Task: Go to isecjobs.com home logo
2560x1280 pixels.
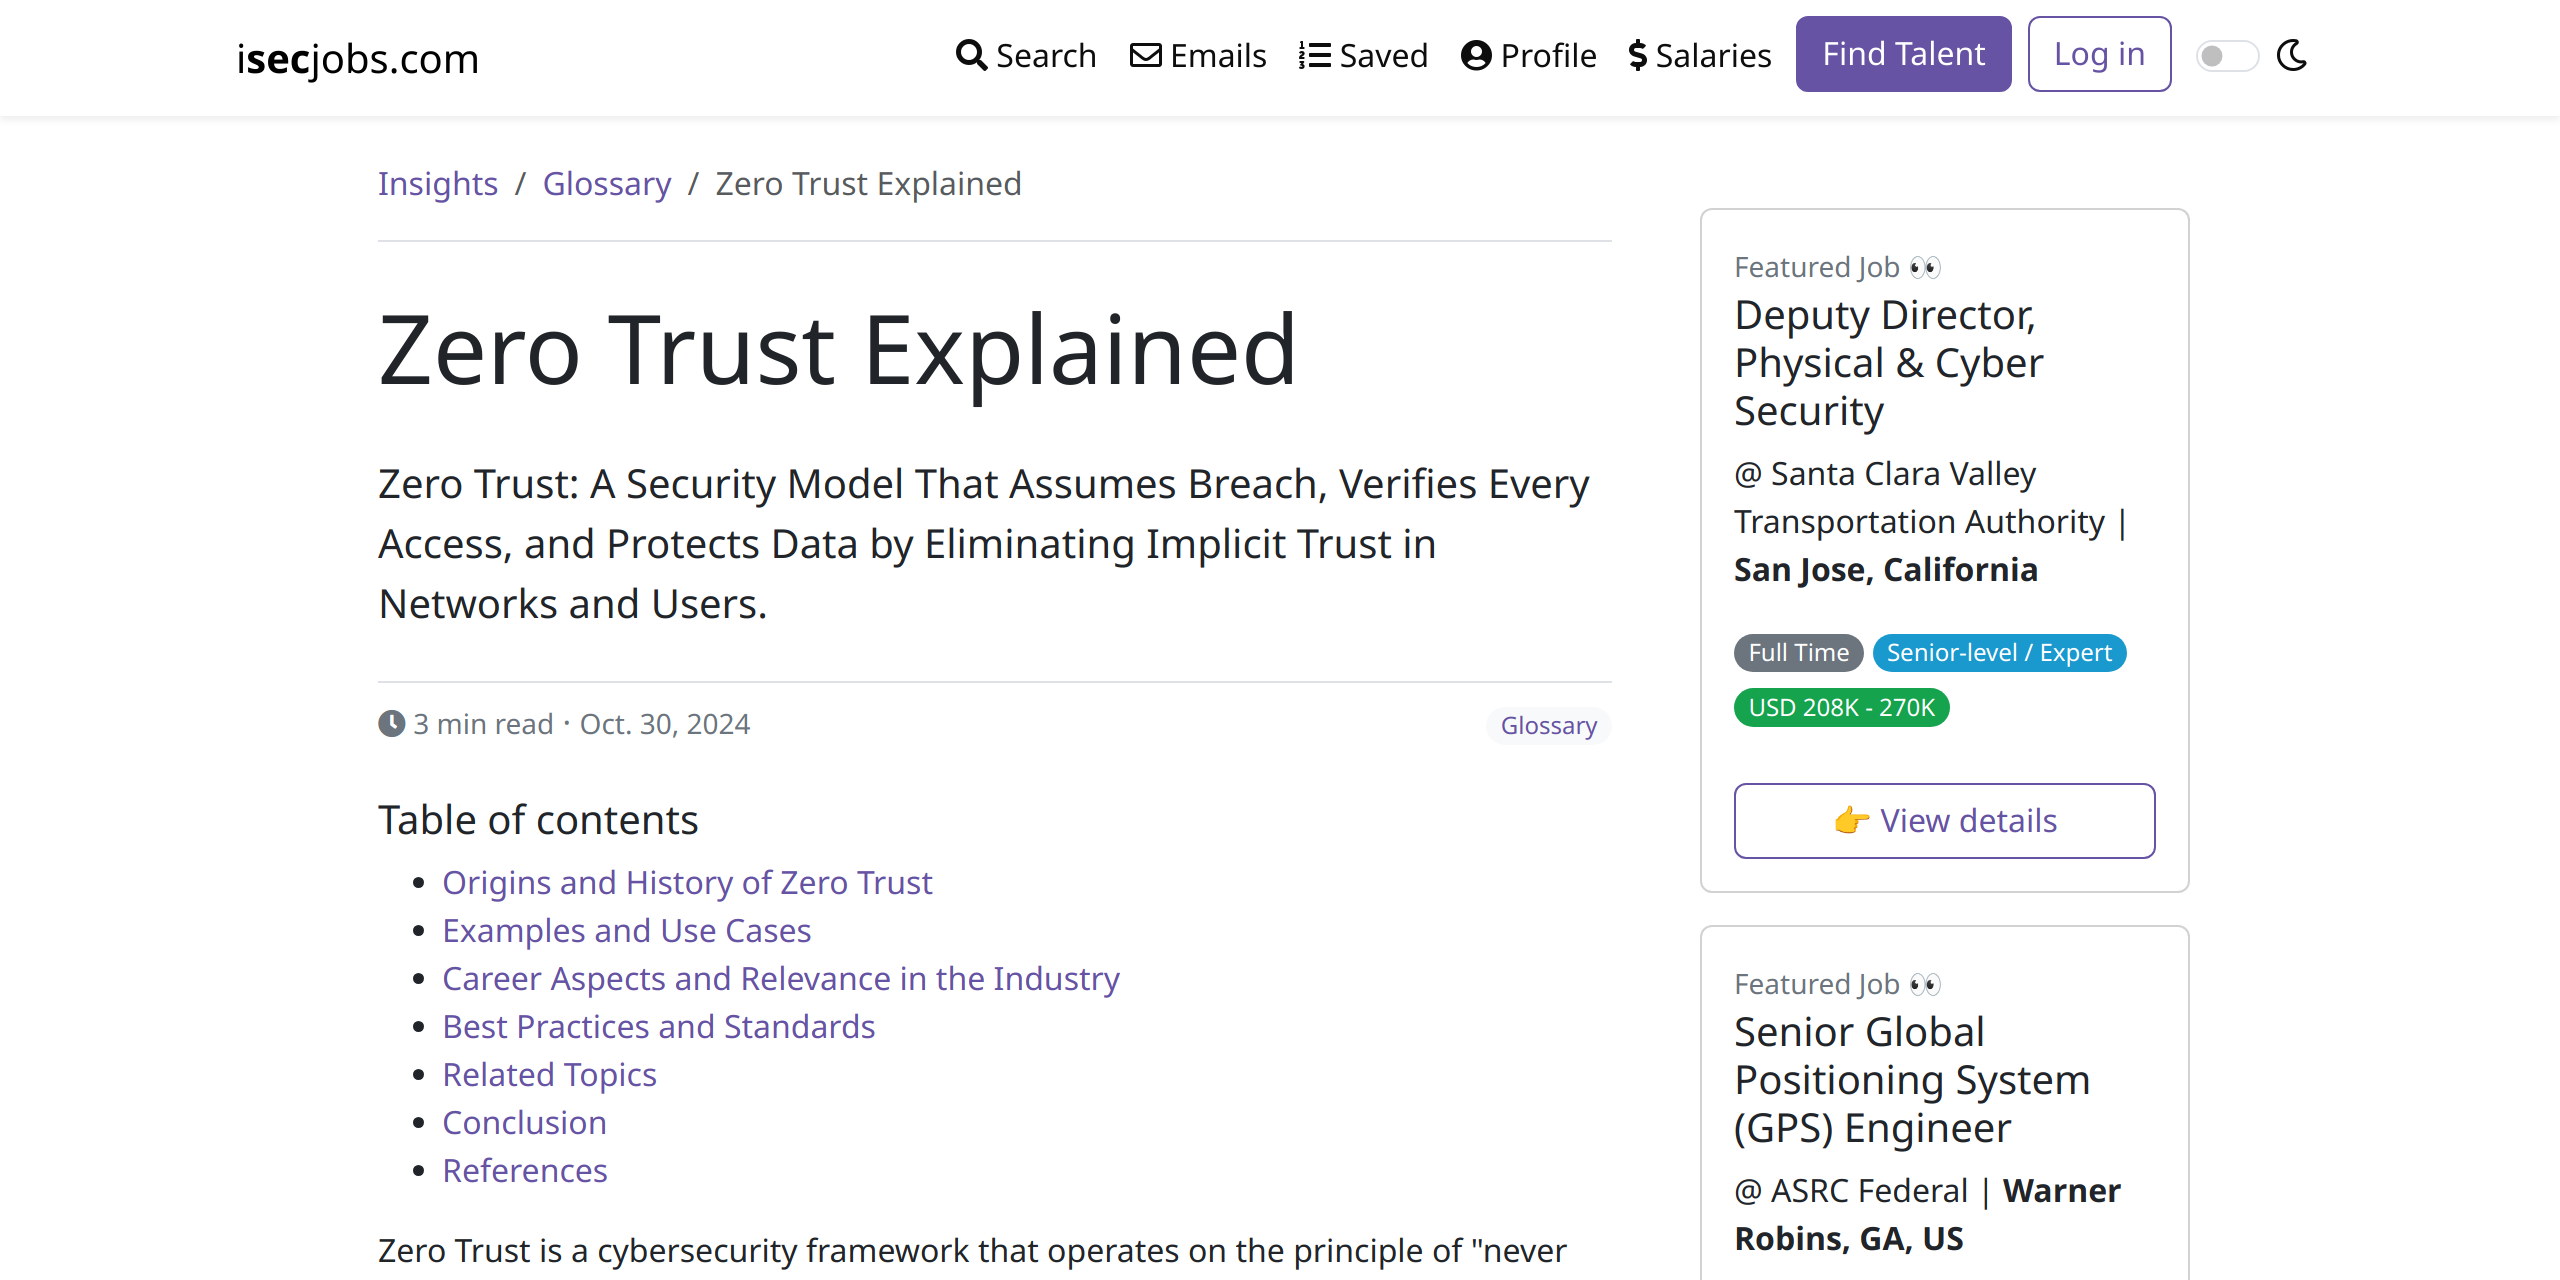Action: coord(357,58)
